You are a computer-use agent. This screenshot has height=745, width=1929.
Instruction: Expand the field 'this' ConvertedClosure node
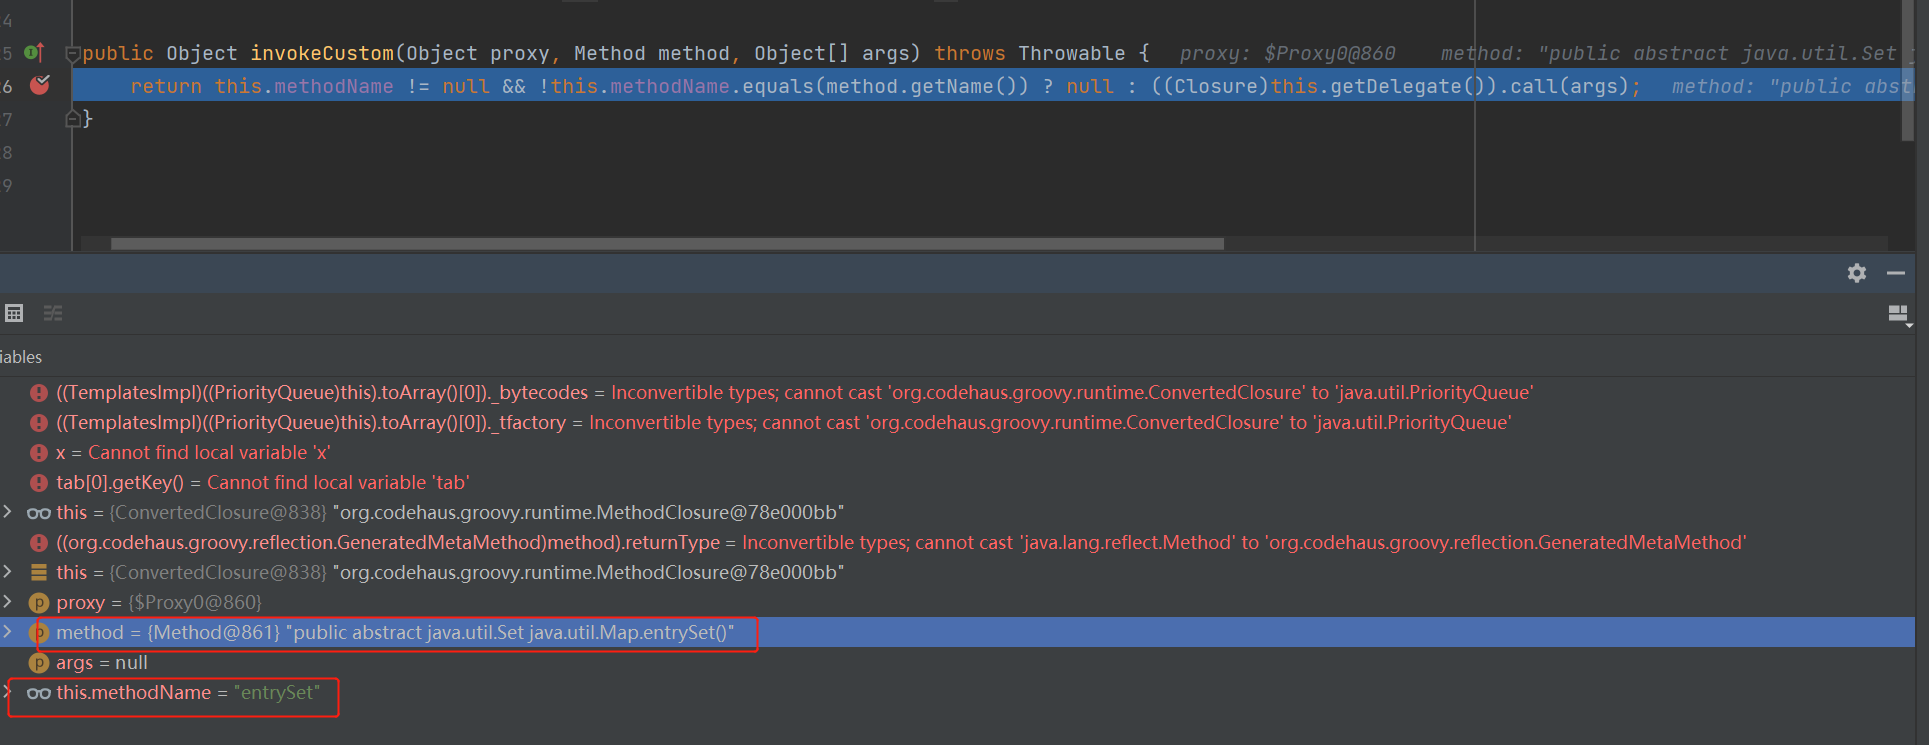(8, 572)
